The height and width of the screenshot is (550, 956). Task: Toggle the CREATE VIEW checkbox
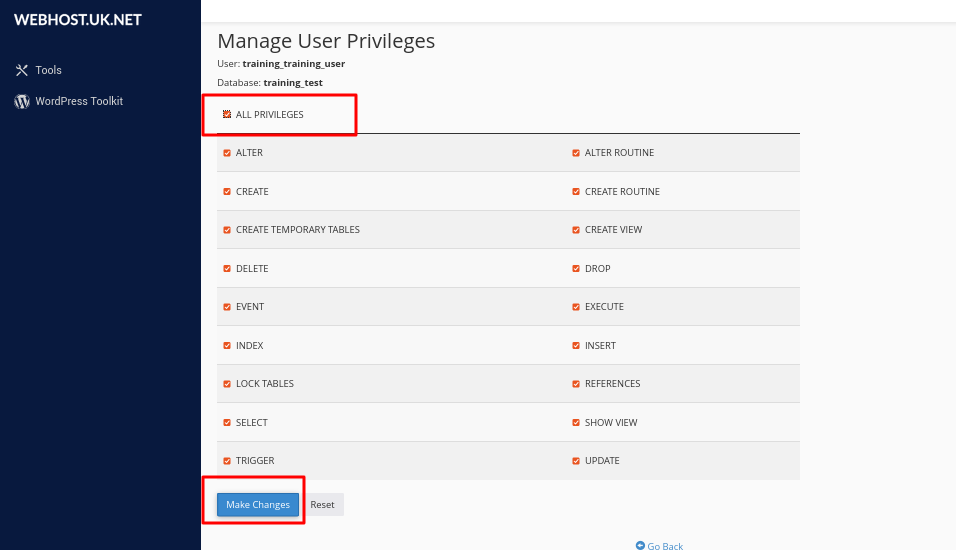pos(576,230)
